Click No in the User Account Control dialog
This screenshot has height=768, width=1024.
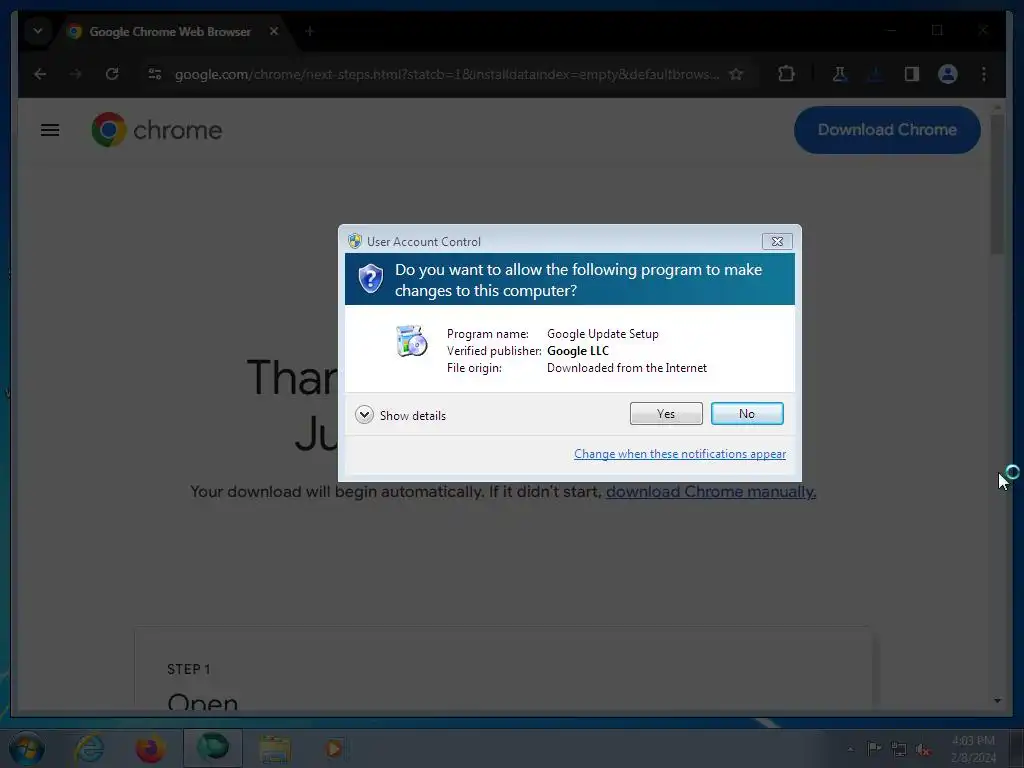pyautogui.click(x=746, y=413)
